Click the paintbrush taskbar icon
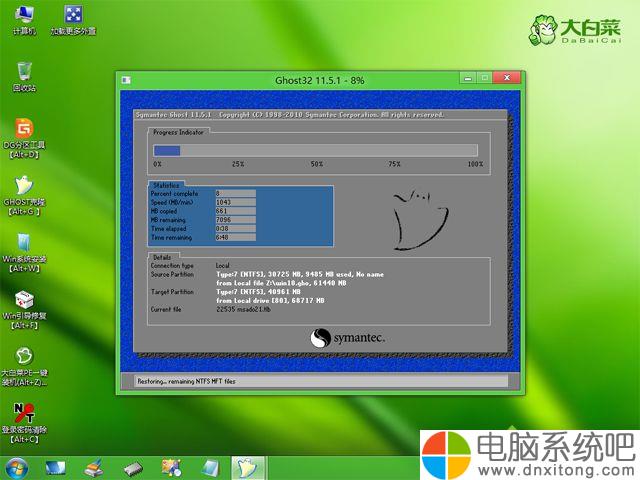This screenshot has width=640, height=480. [94, 468]
